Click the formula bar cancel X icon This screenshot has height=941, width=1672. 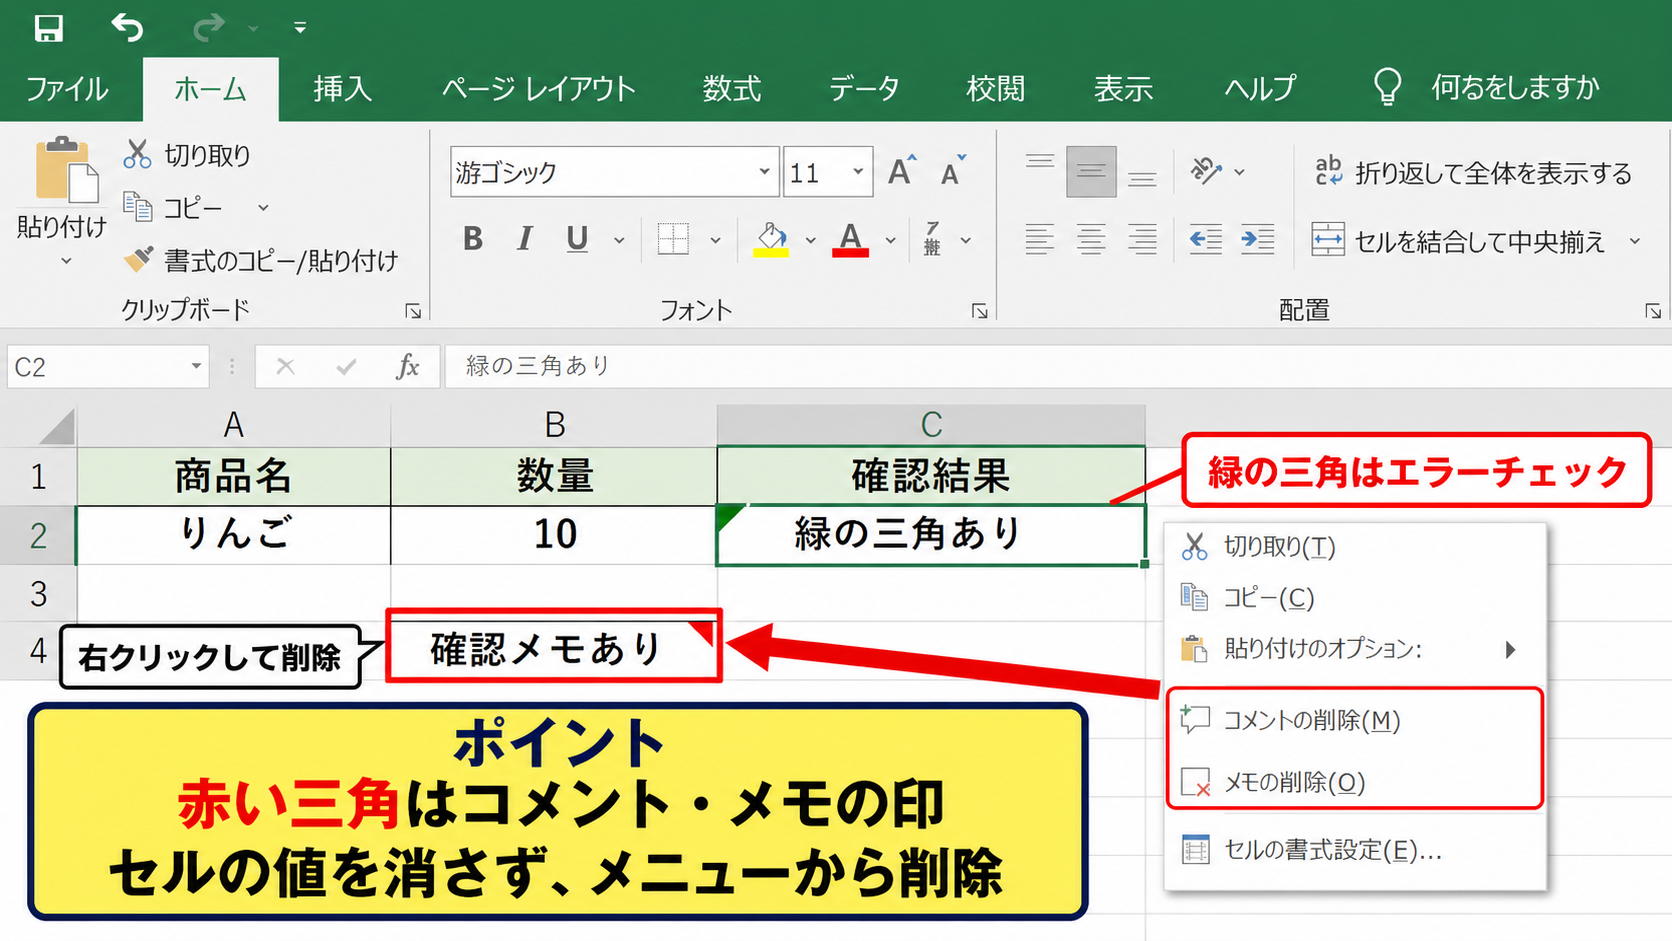point(285,367)
